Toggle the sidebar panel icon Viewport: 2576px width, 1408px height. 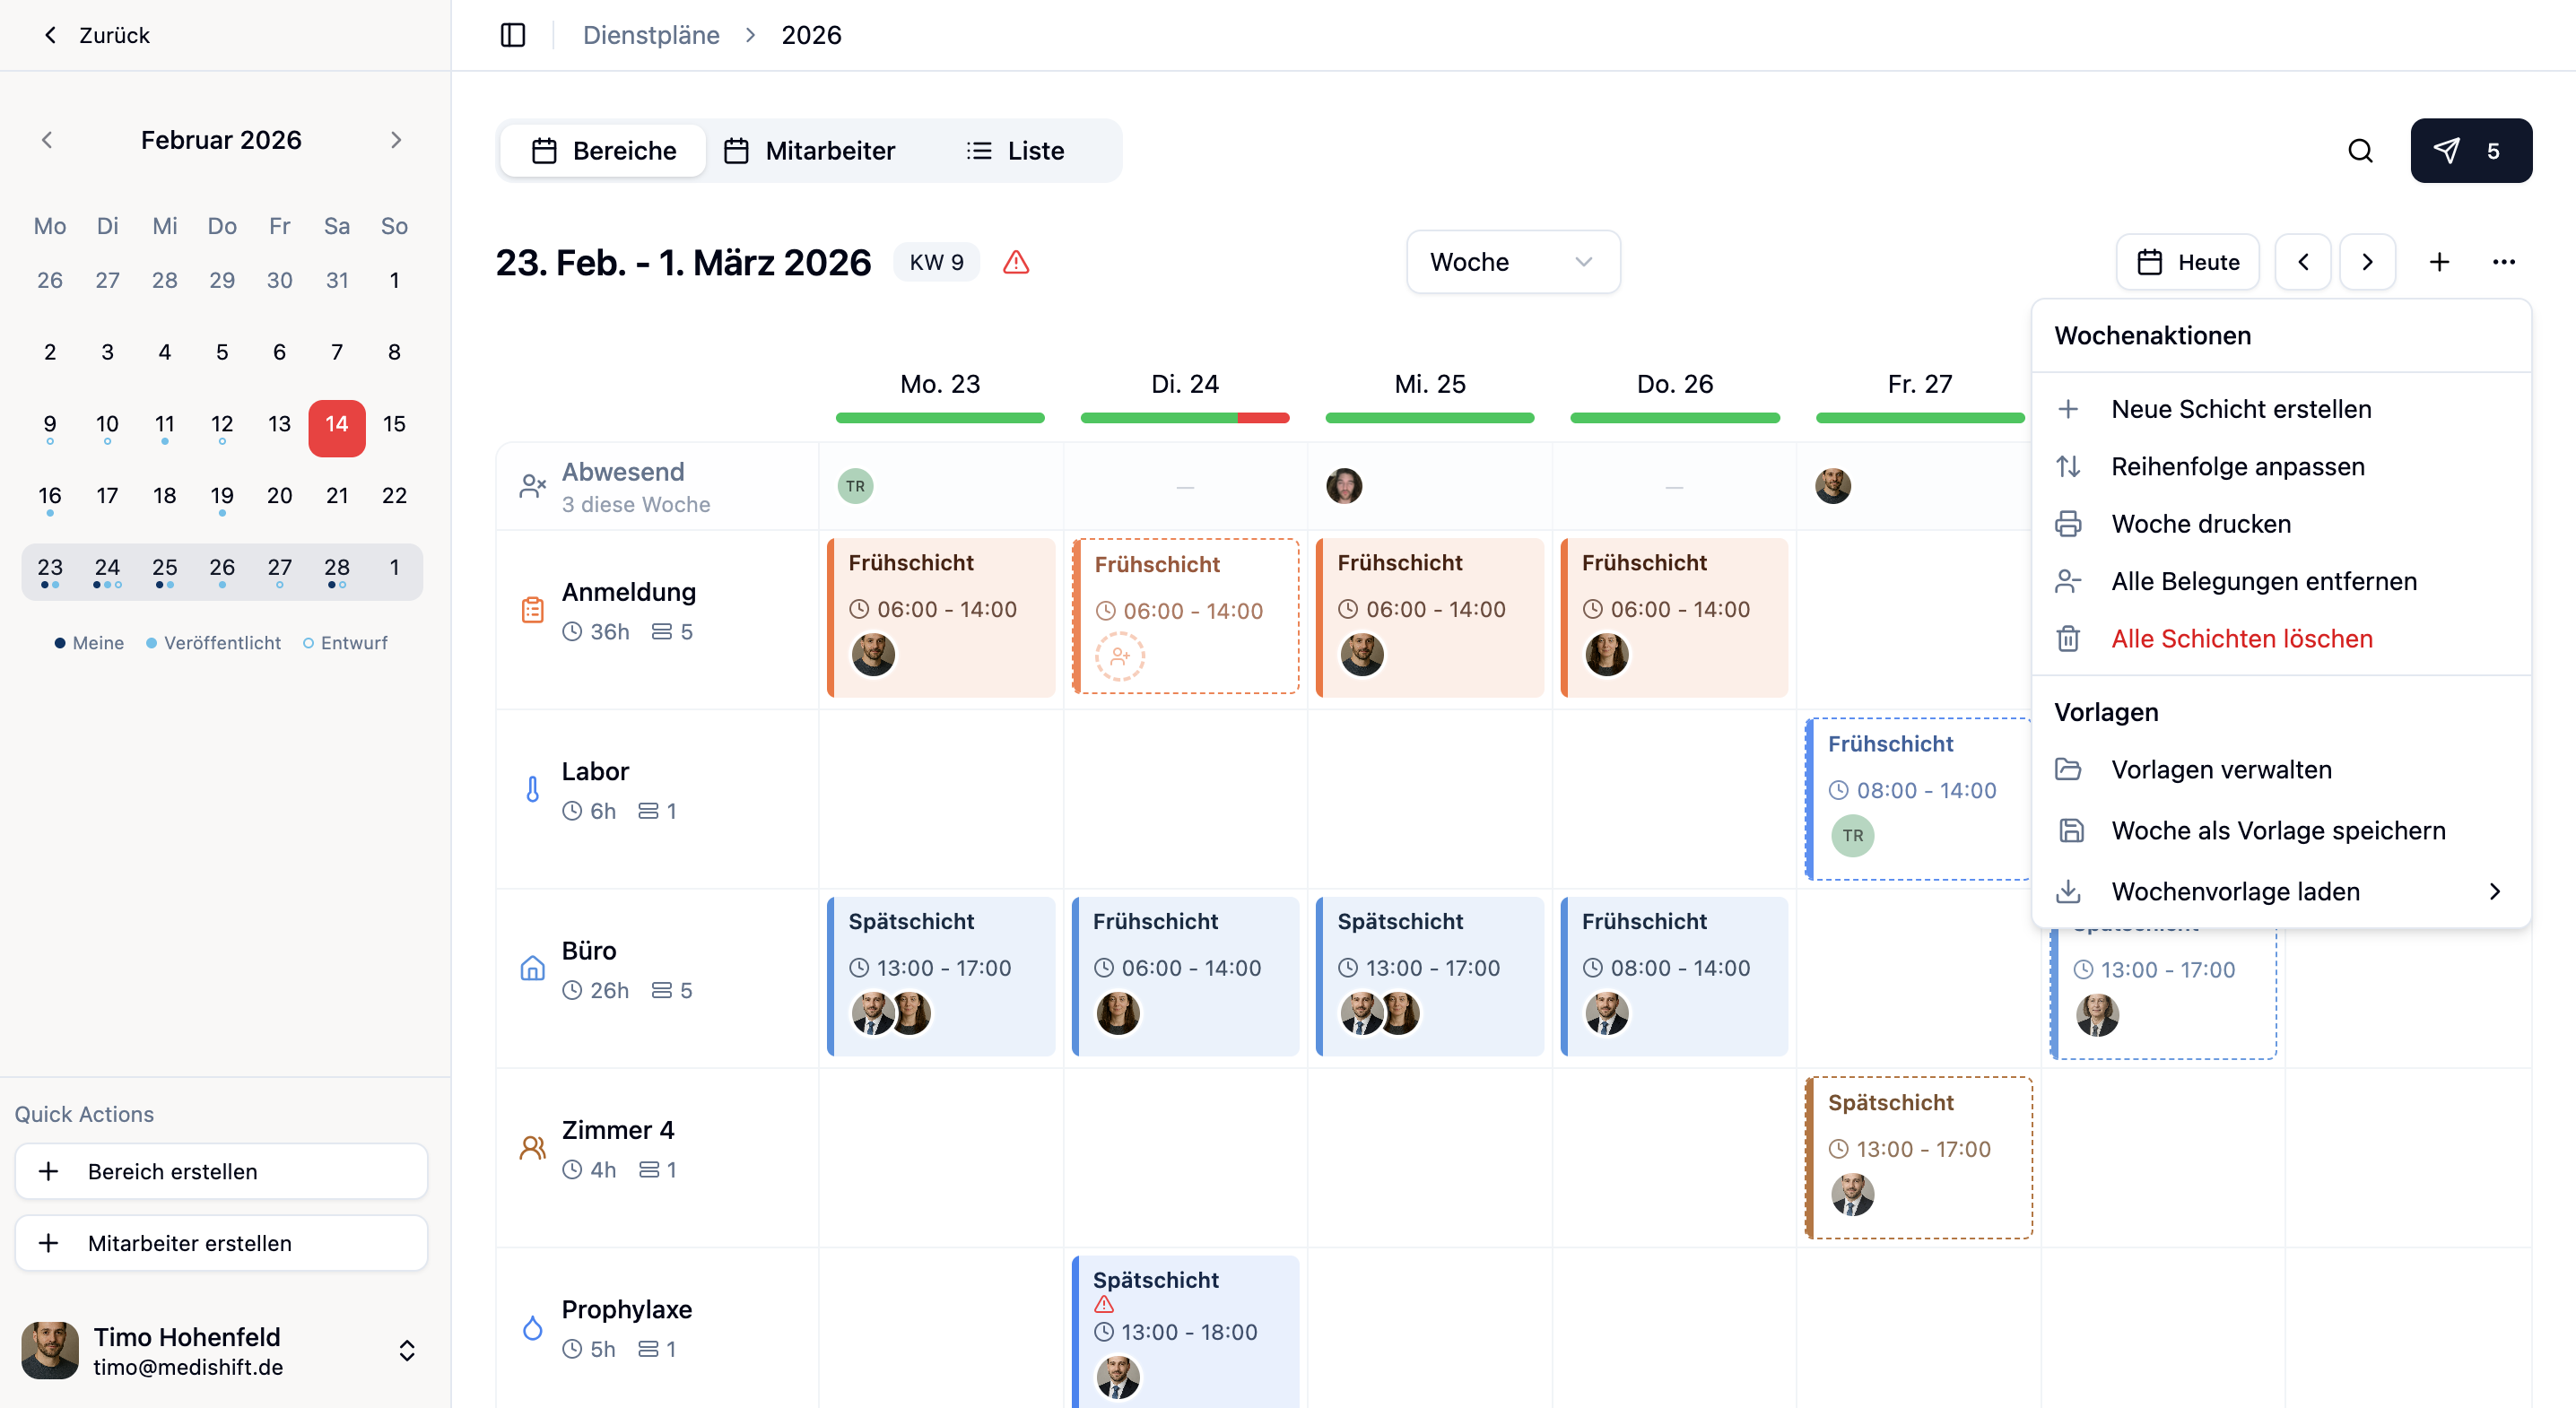(x=513, y=35)
